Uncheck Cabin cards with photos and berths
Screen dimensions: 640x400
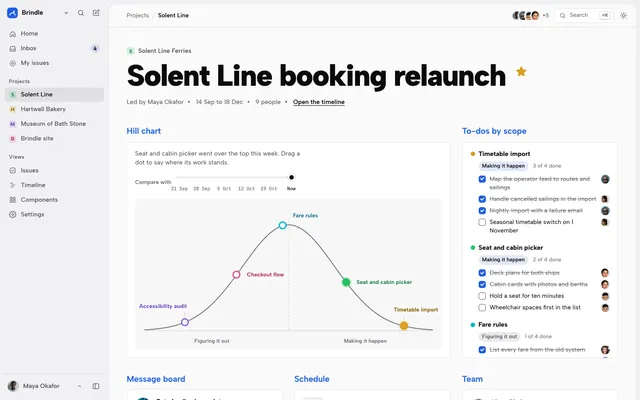pos(482,284)
